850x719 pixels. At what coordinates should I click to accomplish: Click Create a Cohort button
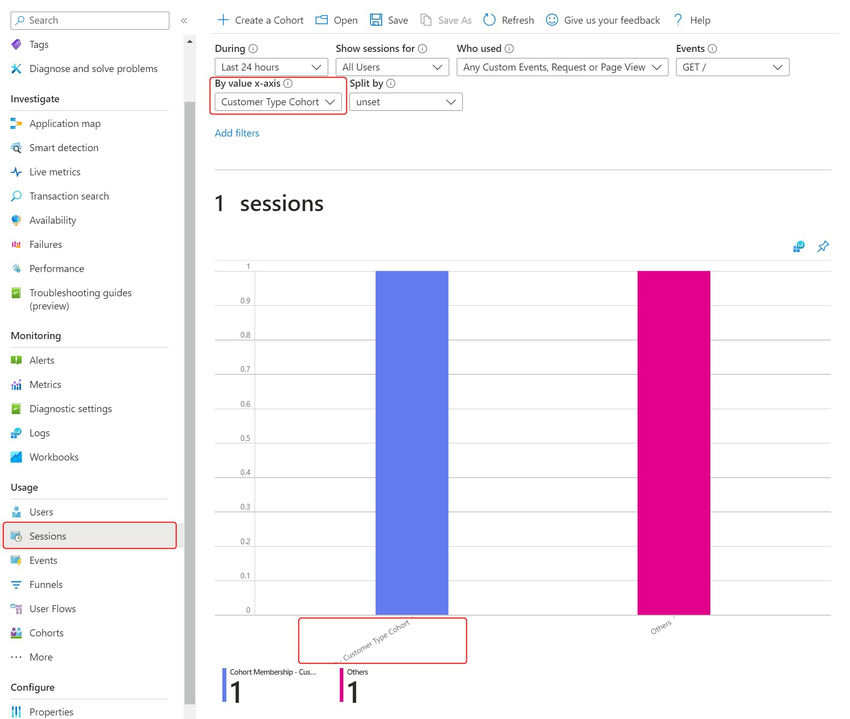click(260, 21)
